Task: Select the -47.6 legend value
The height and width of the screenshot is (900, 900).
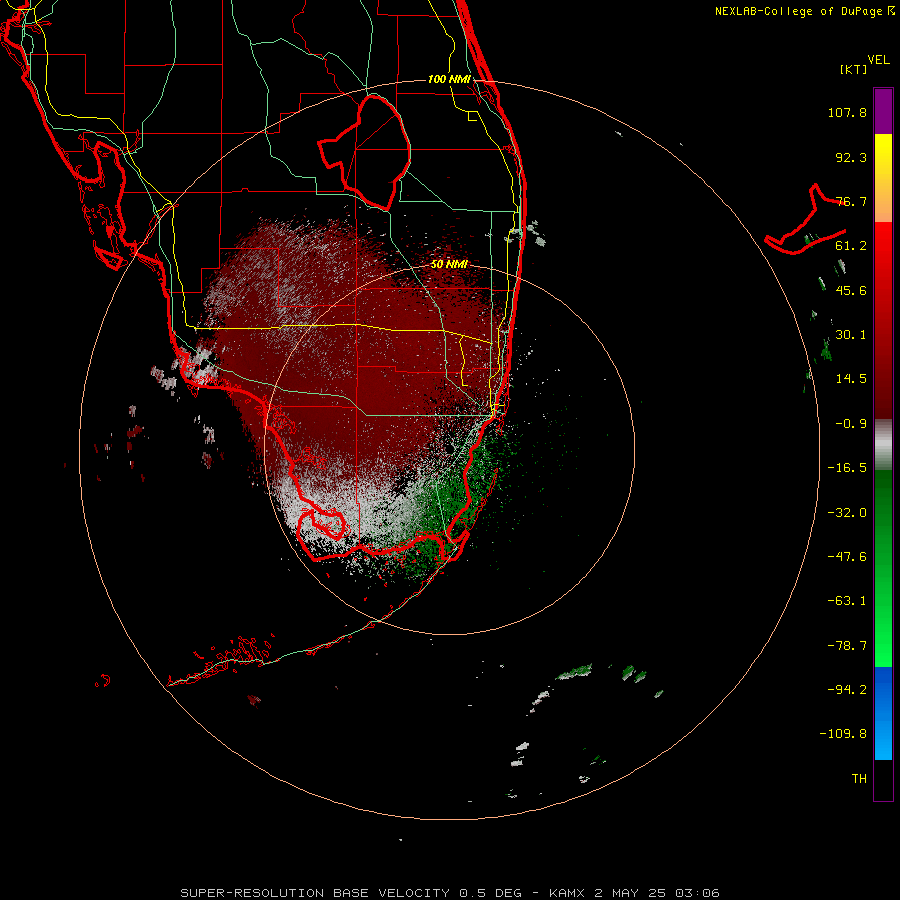Action: point(847,557)
